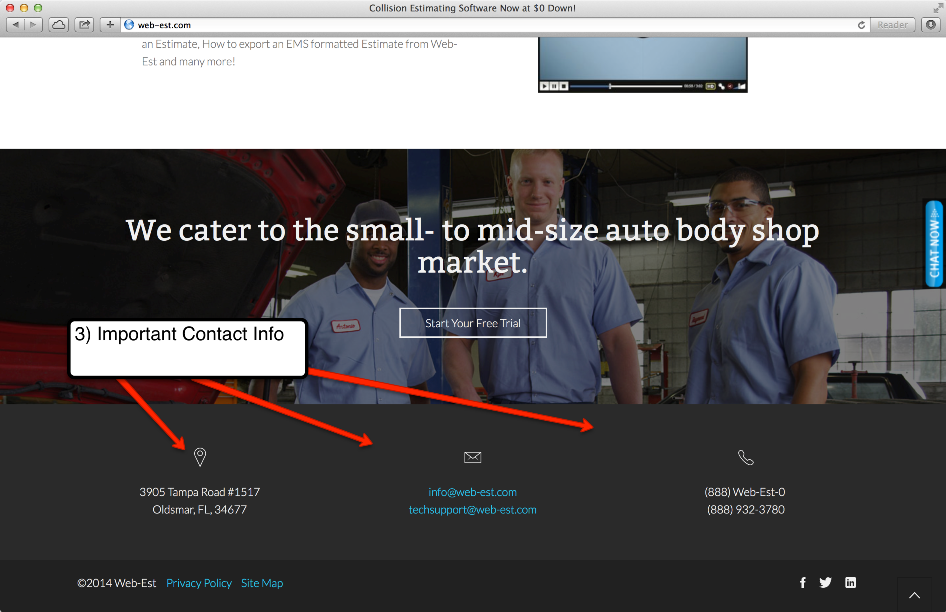Screen dimensions: 946x612
Task: Open the Web-Est Facebook page
Action: coord(803,582)
